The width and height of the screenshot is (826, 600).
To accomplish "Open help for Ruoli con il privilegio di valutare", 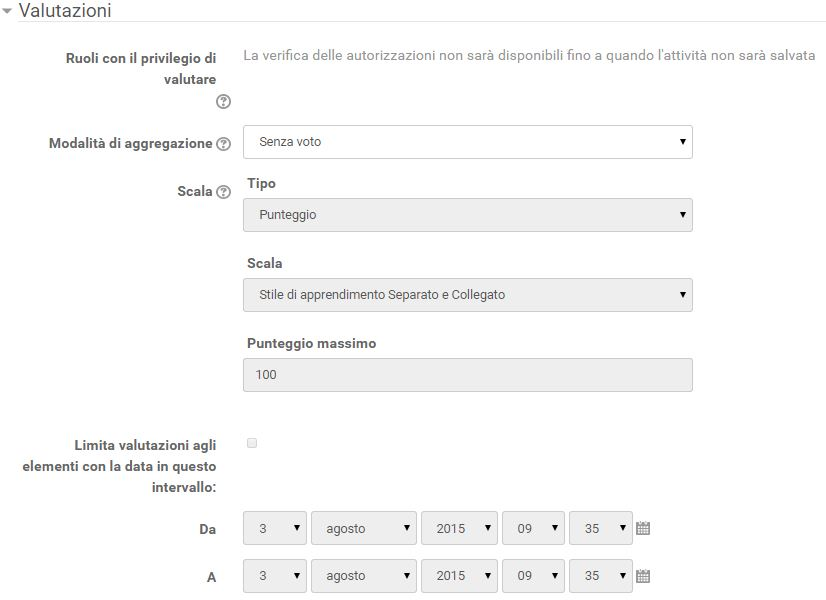I will tap(223, 101).
